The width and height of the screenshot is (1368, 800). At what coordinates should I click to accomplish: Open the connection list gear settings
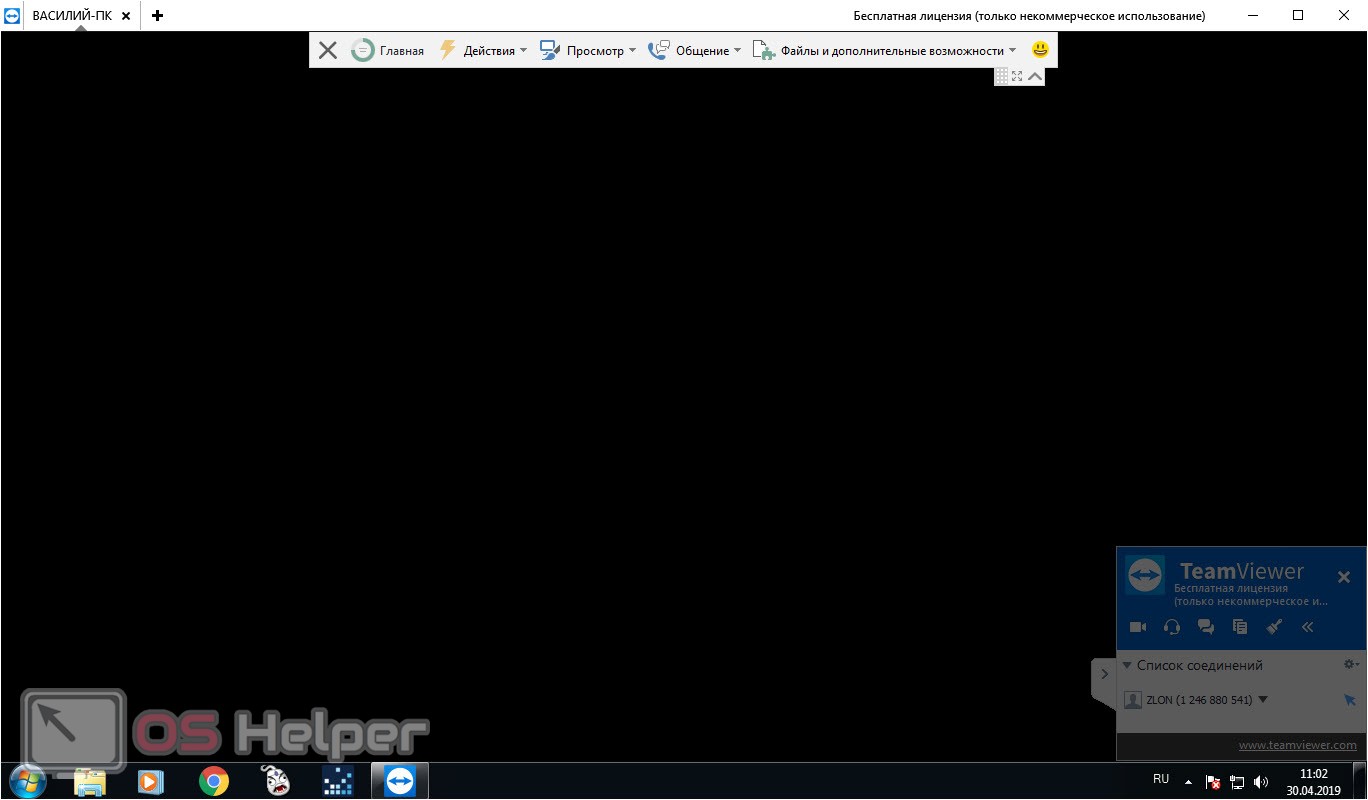pos(1351,664)
